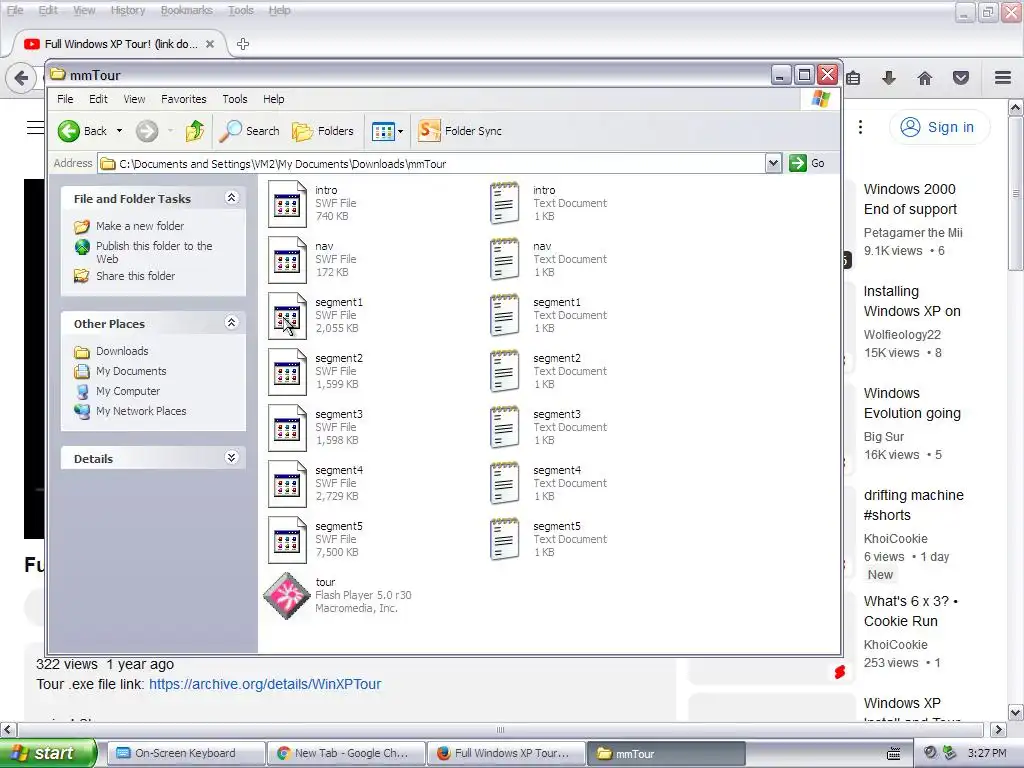Select the segment1 SWF file icon

pyautogui.click(x=287, y=317)
